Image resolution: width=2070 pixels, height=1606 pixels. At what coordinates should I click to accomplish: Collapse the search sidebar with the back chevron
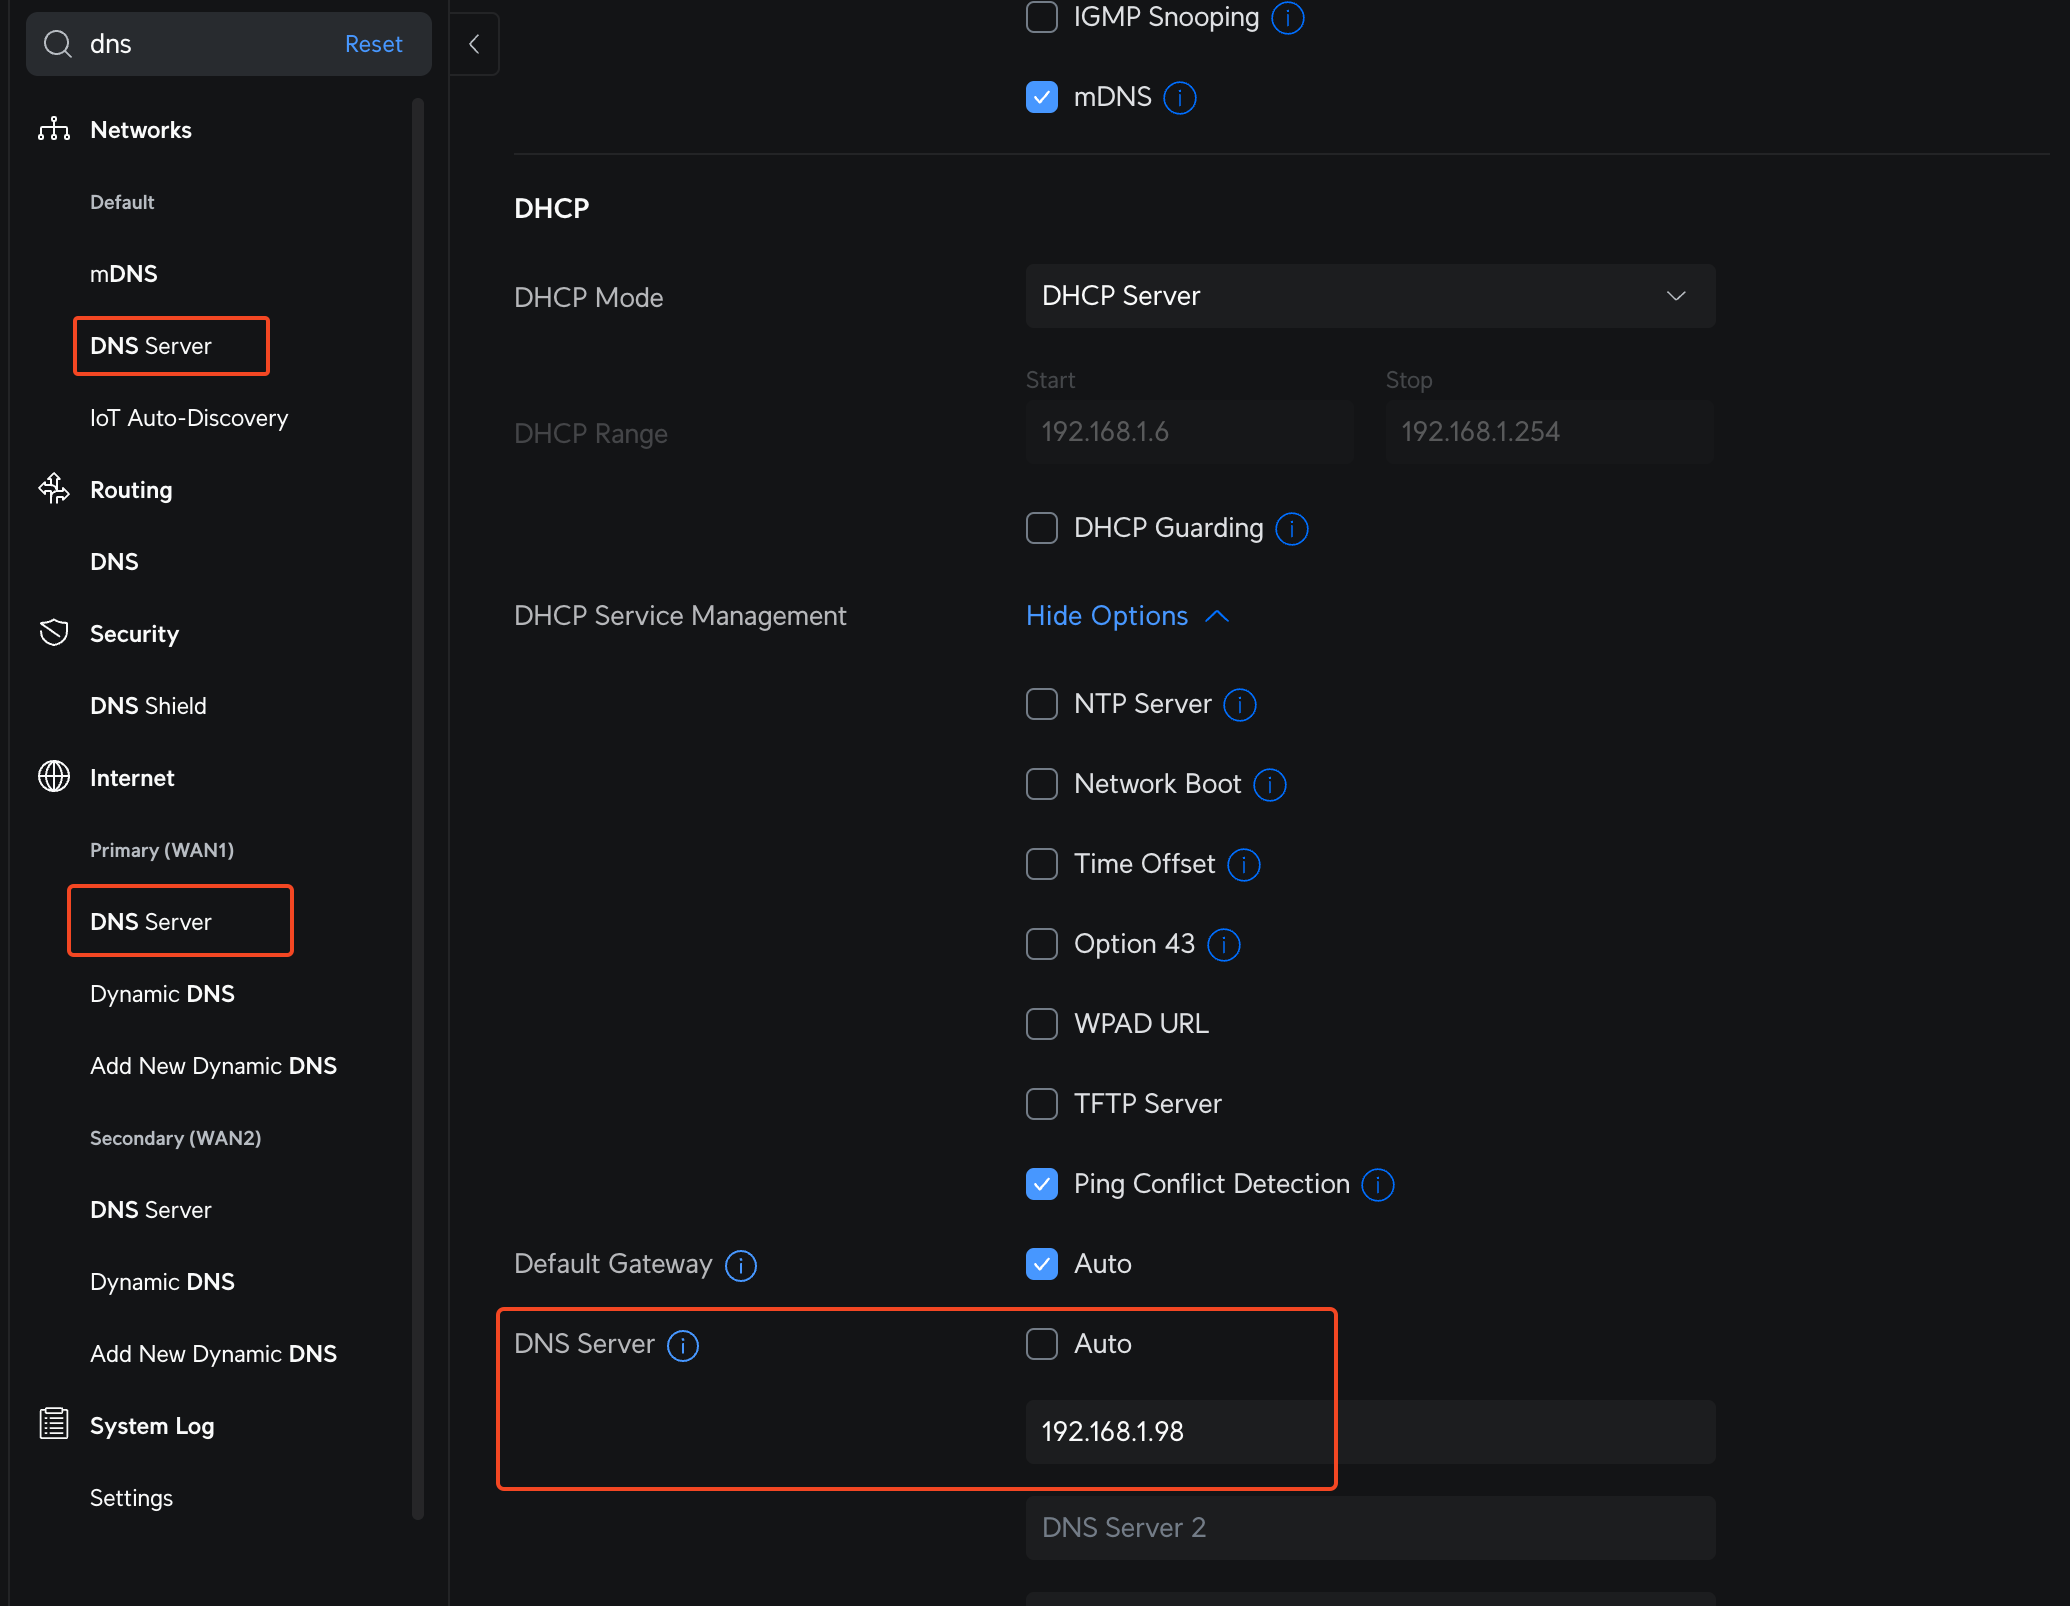pos(474,44)
